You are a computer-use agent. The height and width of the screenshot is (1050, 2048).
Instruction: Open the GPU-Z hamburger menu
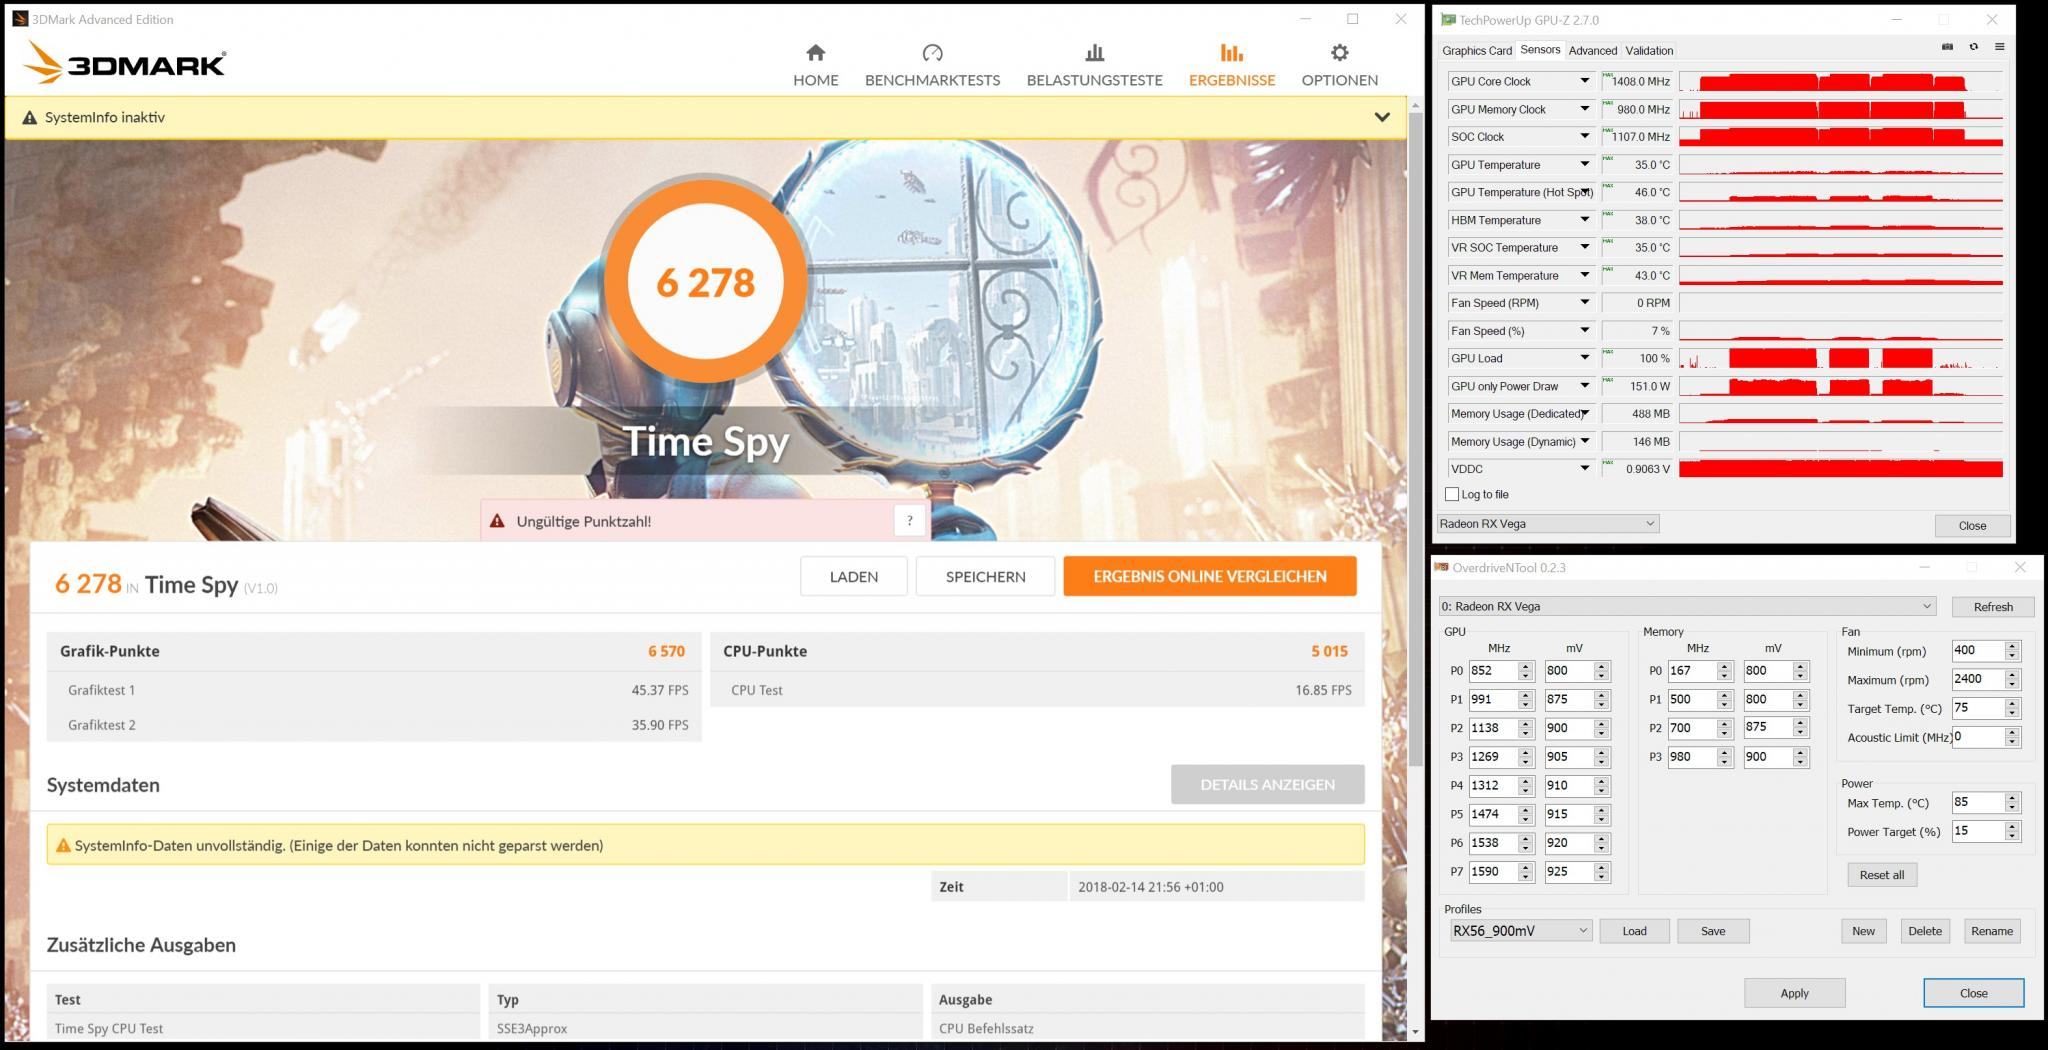tap(1999, 47)
